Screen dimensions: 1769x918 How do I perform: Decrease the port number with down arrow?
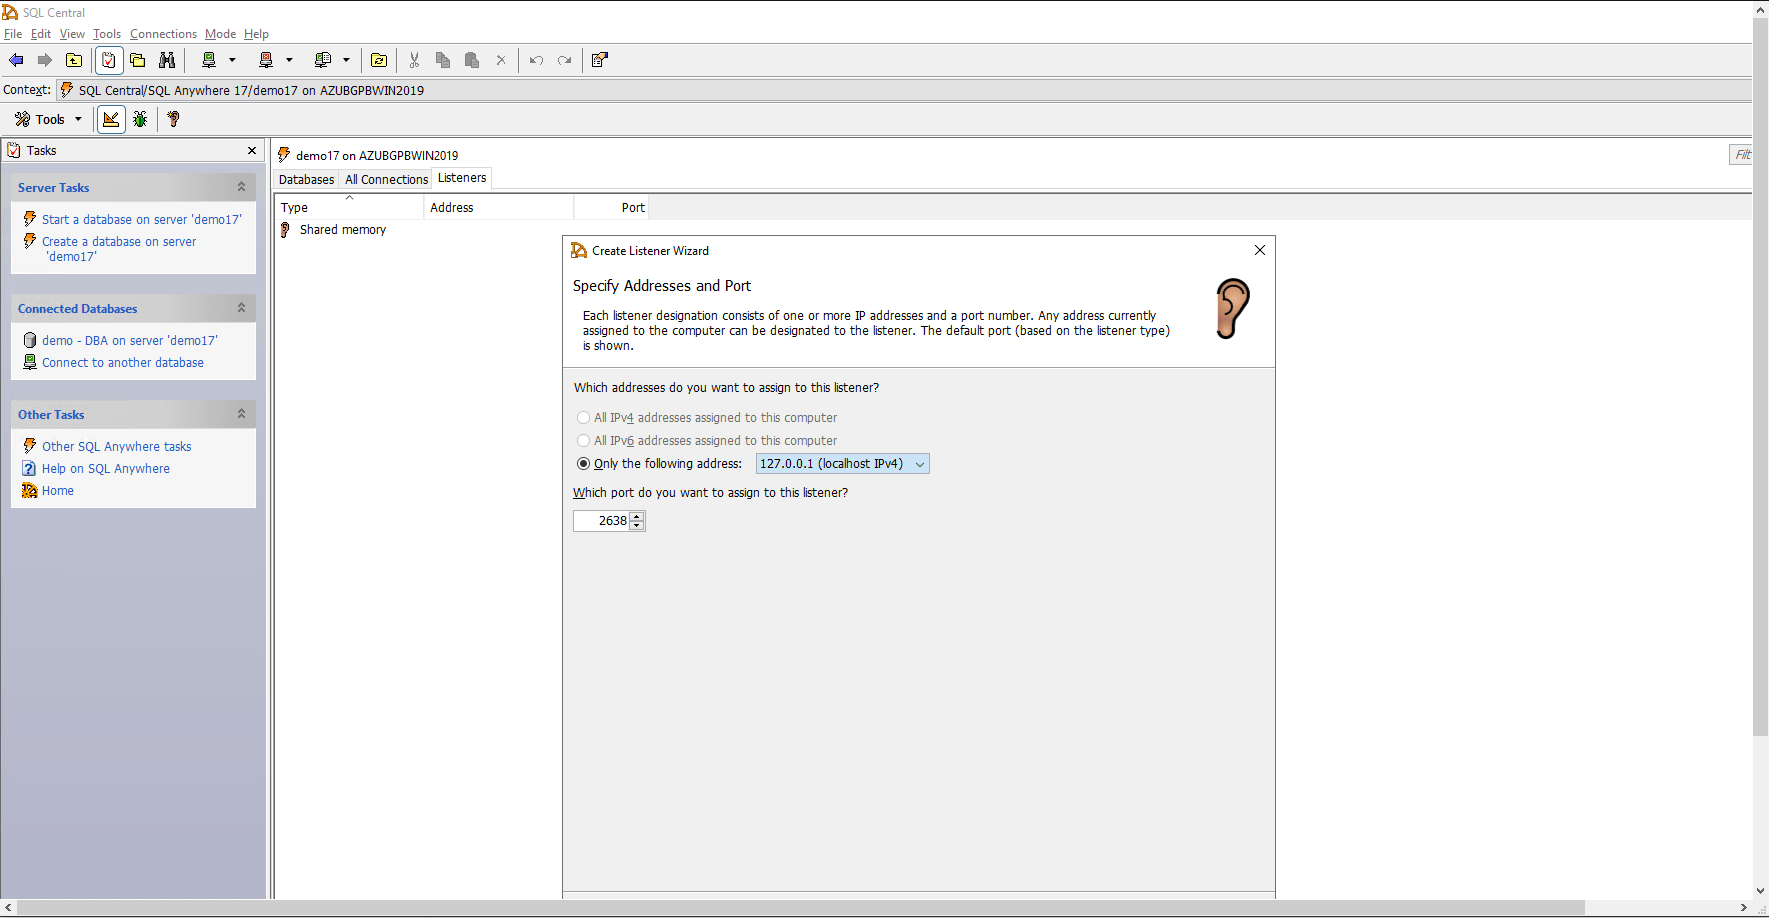(x=637, y=526)
